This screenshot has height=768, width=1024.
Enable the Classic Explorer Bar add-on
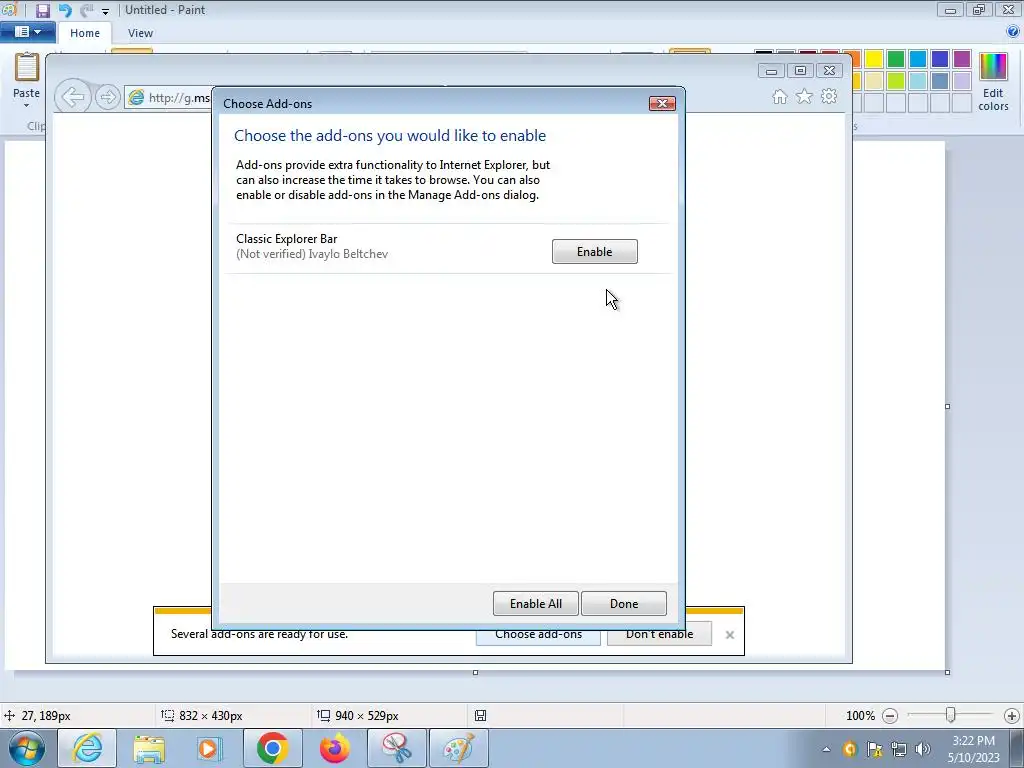pyautogui.click(x=594, y=251)
